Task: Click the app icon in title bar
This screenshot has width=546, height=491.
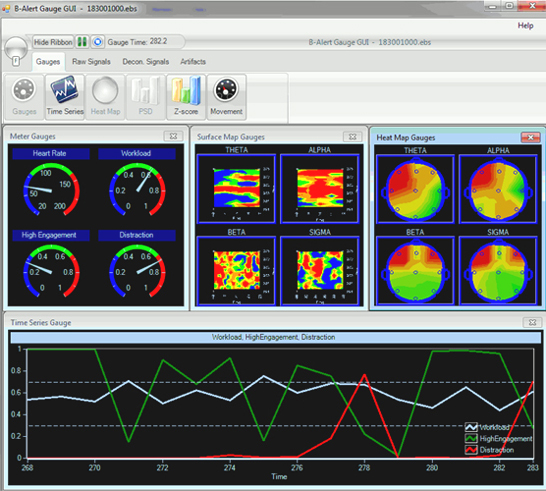Action: [6, 9]
